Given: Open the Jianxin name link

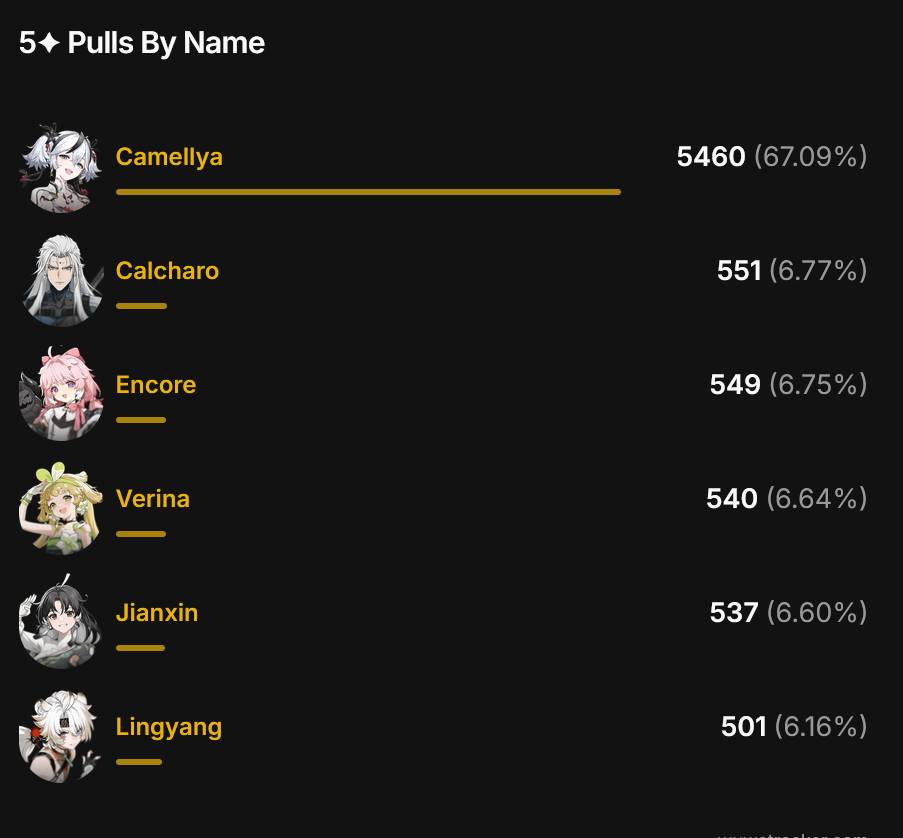Looking at the screenshot, I should (157, 613).
